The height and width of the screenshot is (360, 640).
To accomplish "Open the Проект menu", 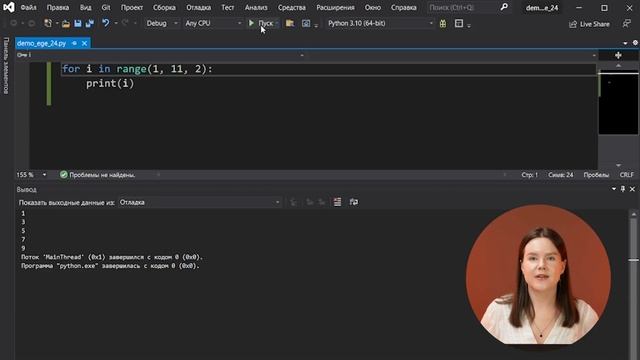I will (x=132, y=7).
